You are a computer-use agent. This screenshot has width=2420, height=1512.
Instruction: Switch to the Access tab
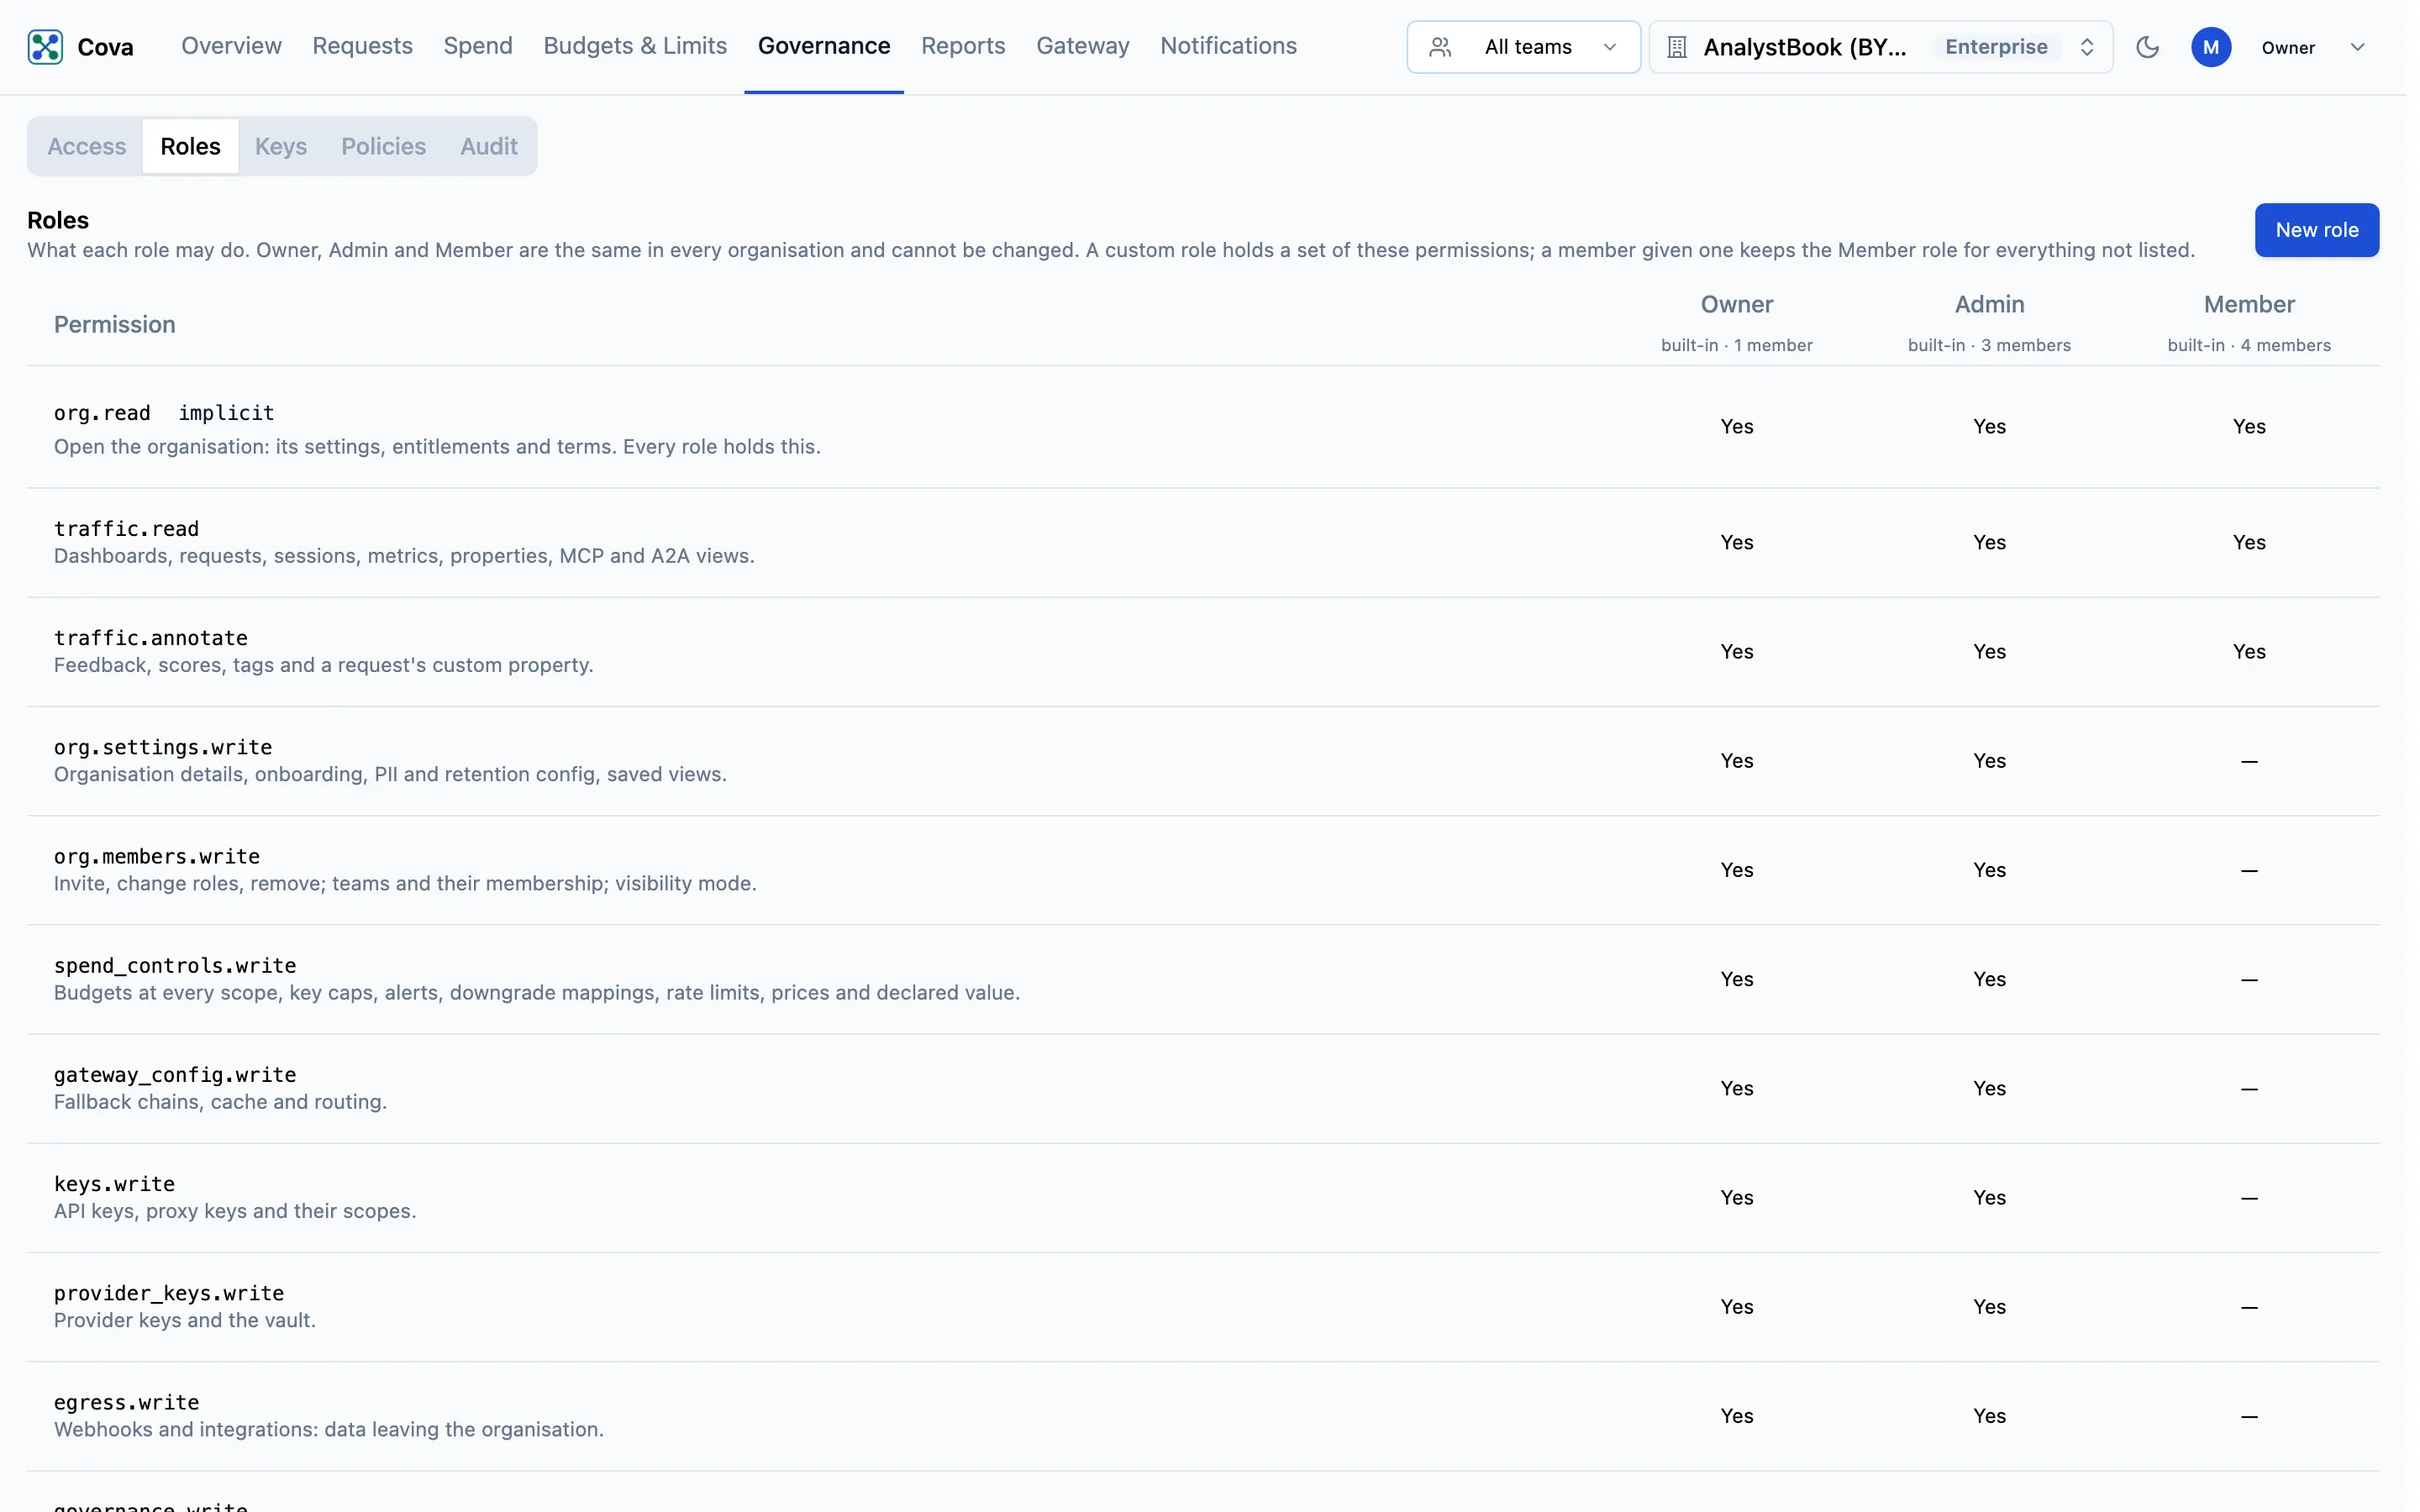(x=87, y=146)
